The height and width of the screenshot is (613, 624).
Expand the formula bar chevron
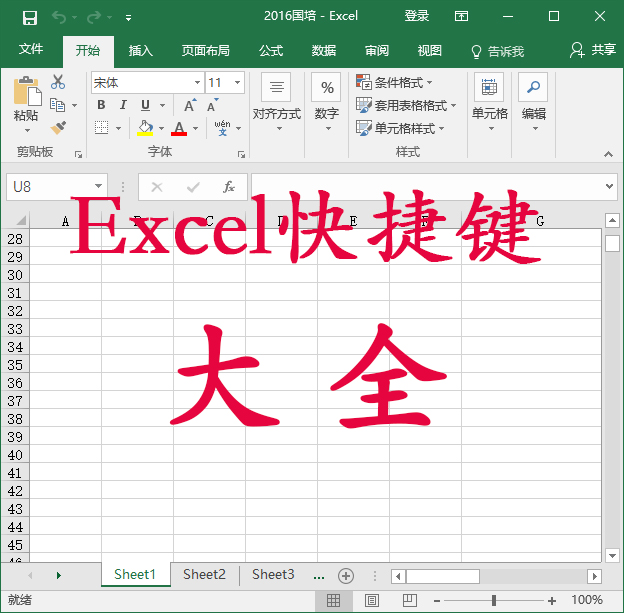pos(609,186)
